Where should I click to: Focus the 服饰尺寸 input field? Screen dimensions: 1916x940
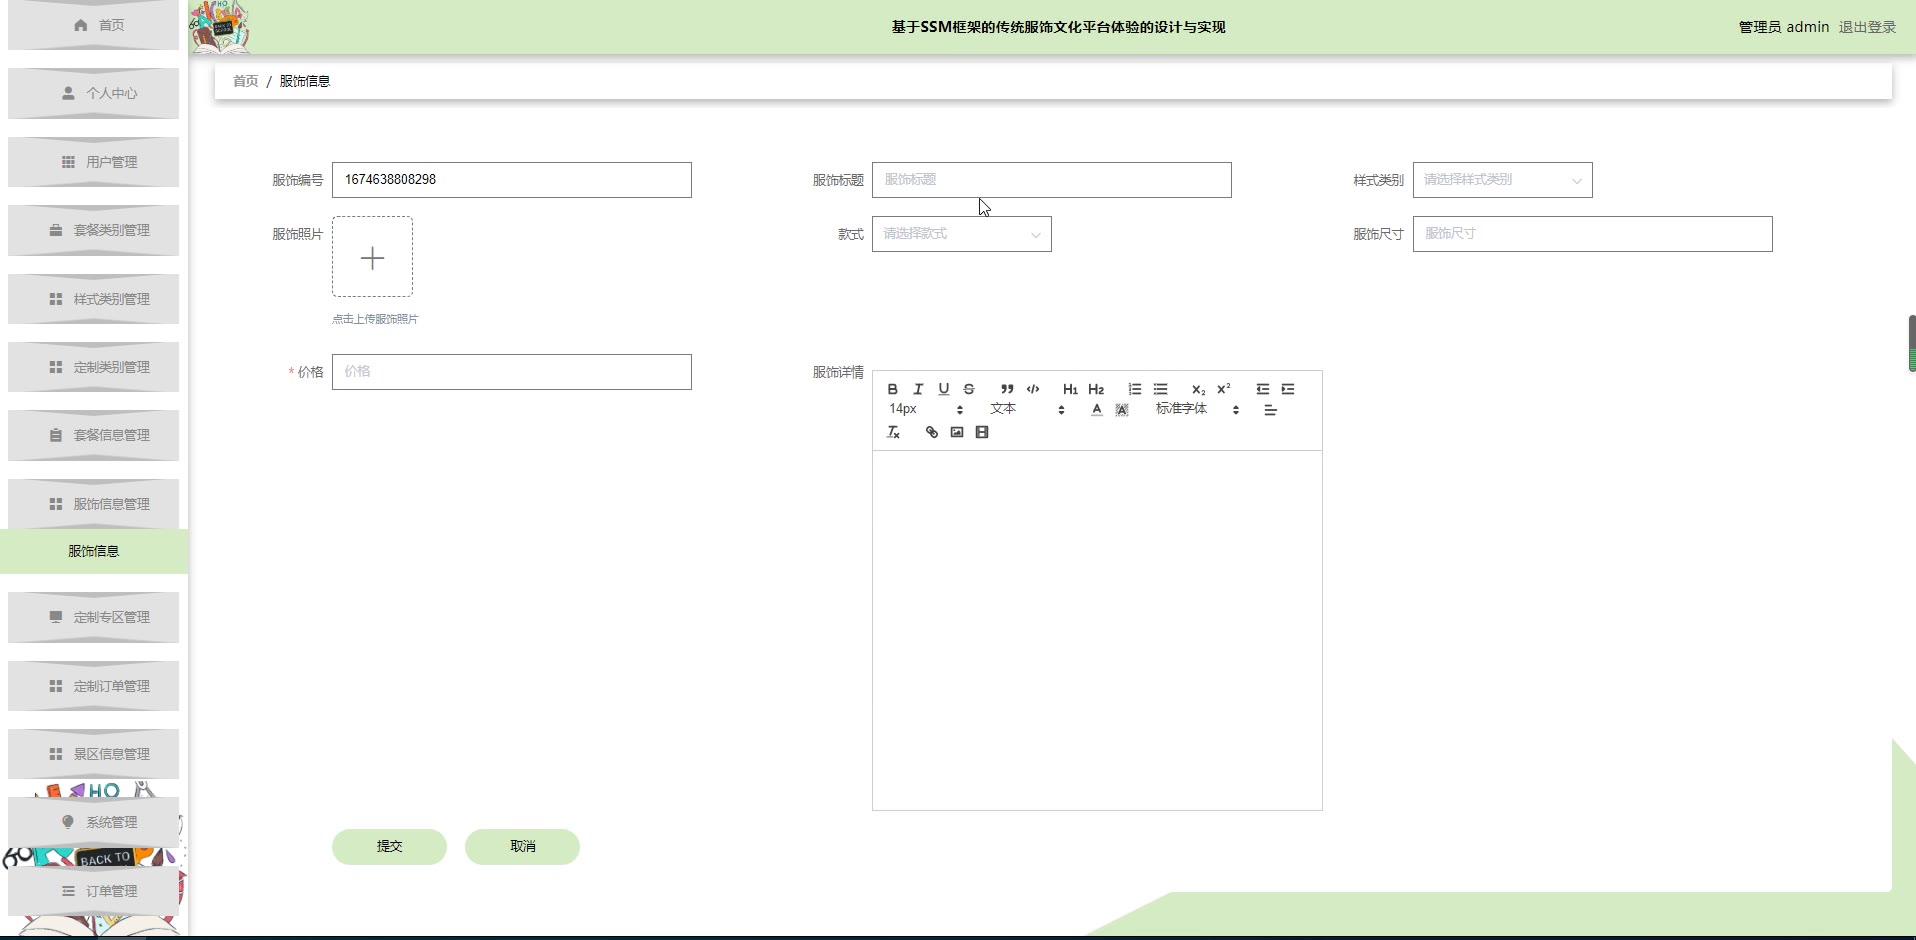coord(1592,234)
